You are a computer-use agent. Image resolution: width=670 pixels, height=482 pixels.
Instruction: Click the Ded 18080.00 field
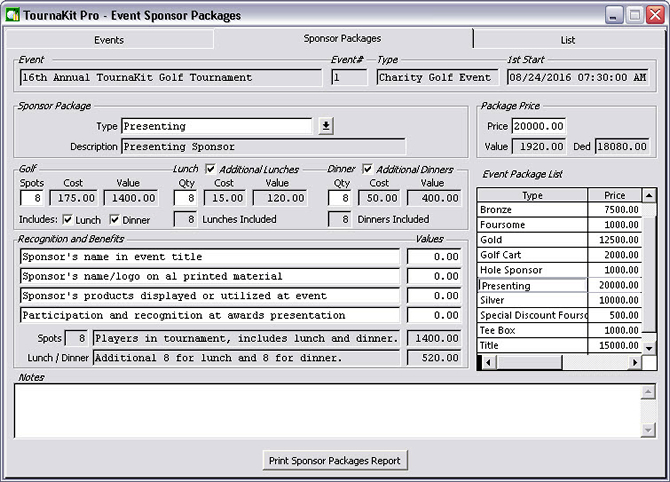pyautogui.click(x=622, y=147)
